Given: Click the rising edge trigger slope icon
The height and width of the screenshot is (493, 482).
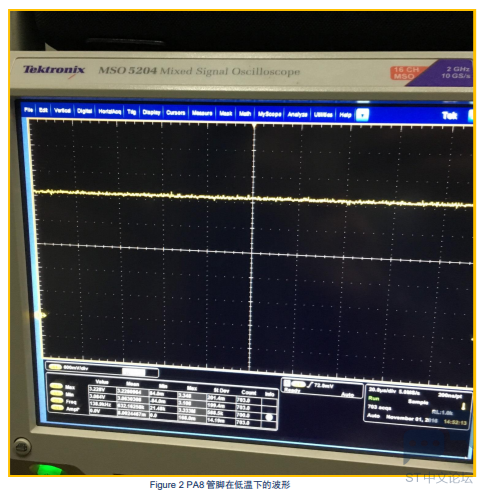Looking at the screenshot, I should [310, 385].
